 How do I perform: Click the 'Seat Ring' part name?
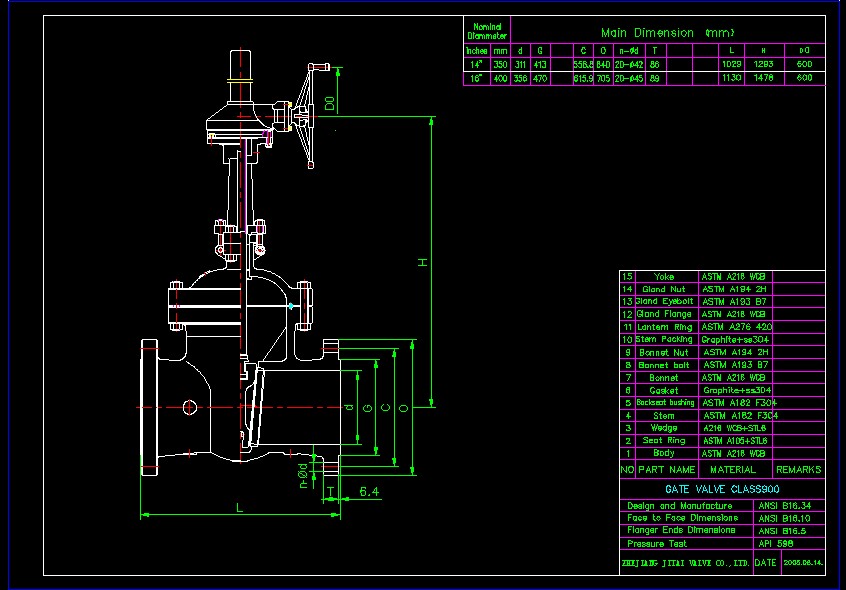click(664, 441)
